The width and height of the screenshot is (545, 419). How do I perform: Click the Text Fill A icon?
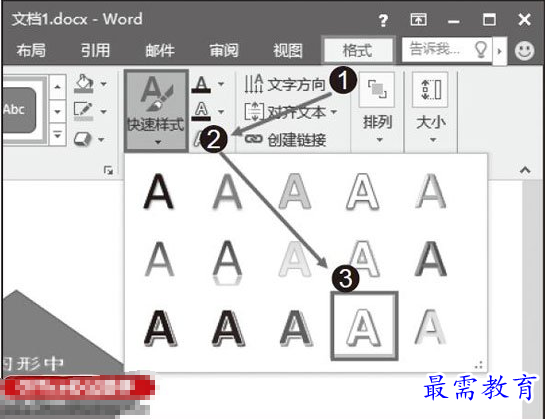click(x=201, y=84)
